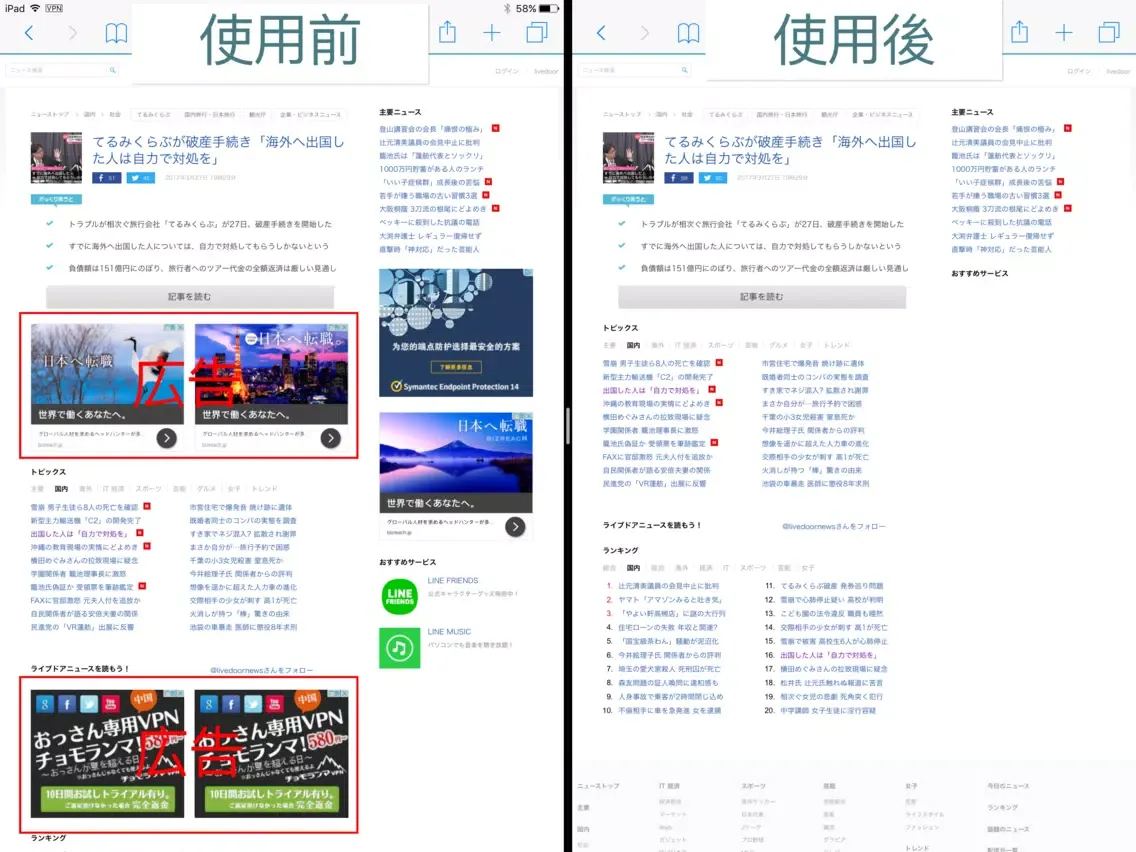This screenshot has width=1136, height=852.
Task: Switch to the スポーツ tab in トピックス
Action: [148, 489]
